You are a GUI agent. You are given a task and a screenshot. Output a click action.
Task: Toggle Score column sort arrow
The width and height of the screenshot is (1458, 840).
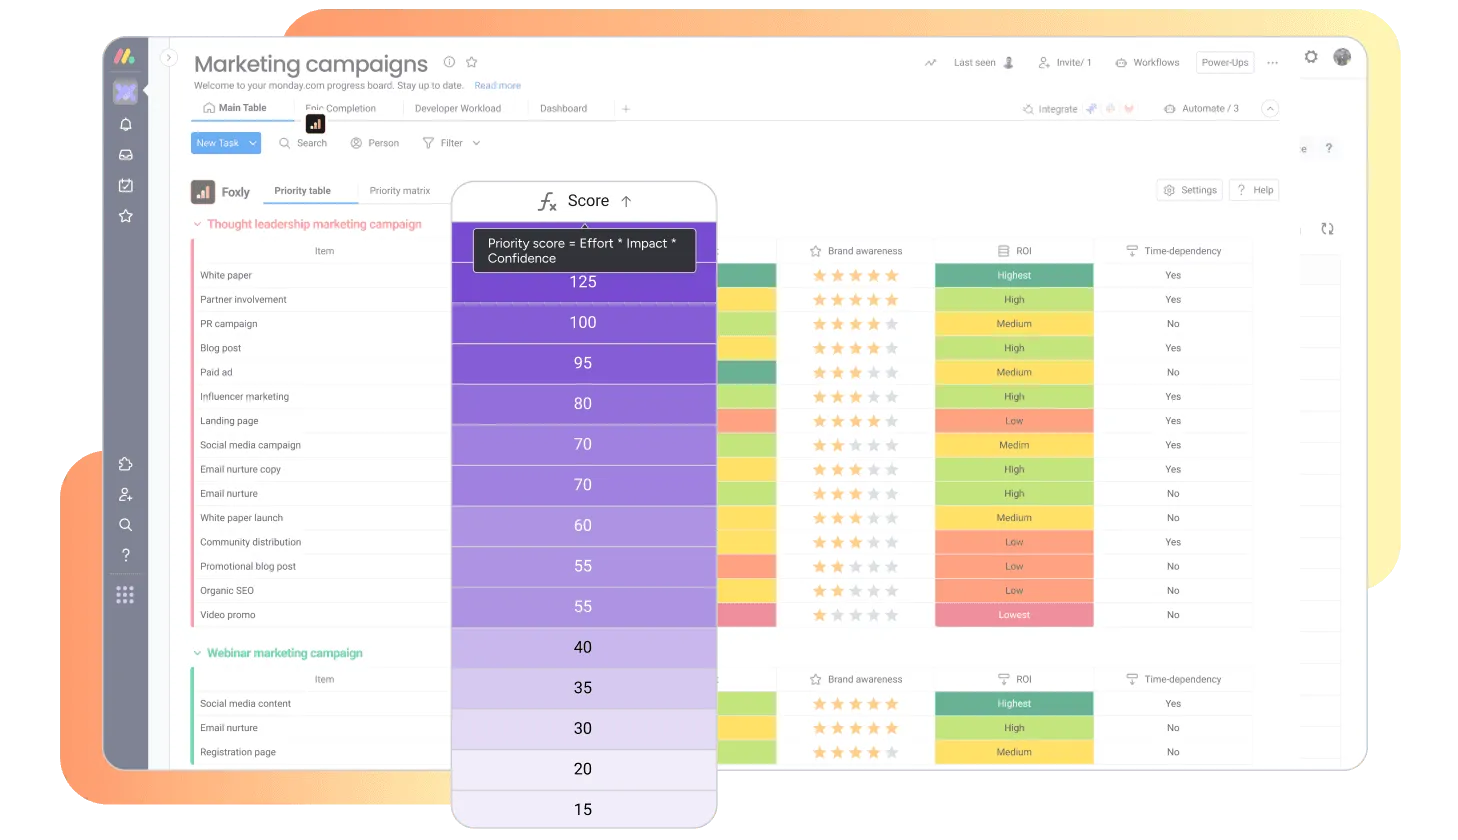[626, 201]
